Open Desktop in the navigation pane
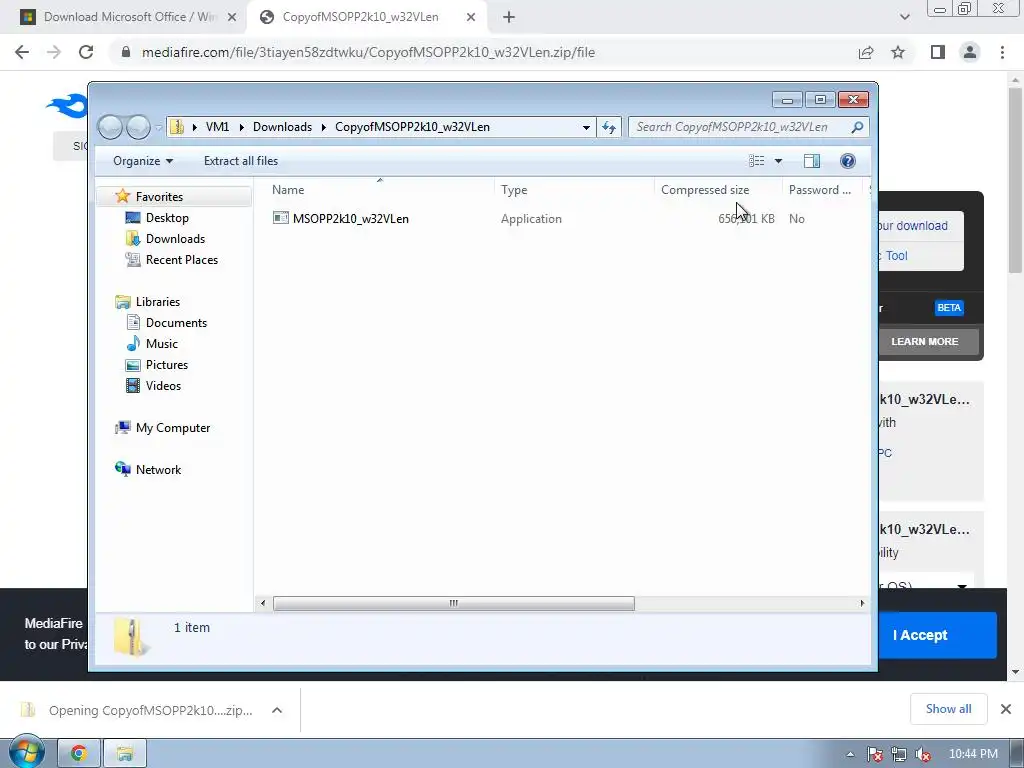The image size is (1024, 768). pyautogui.click(x=167, y=217)
